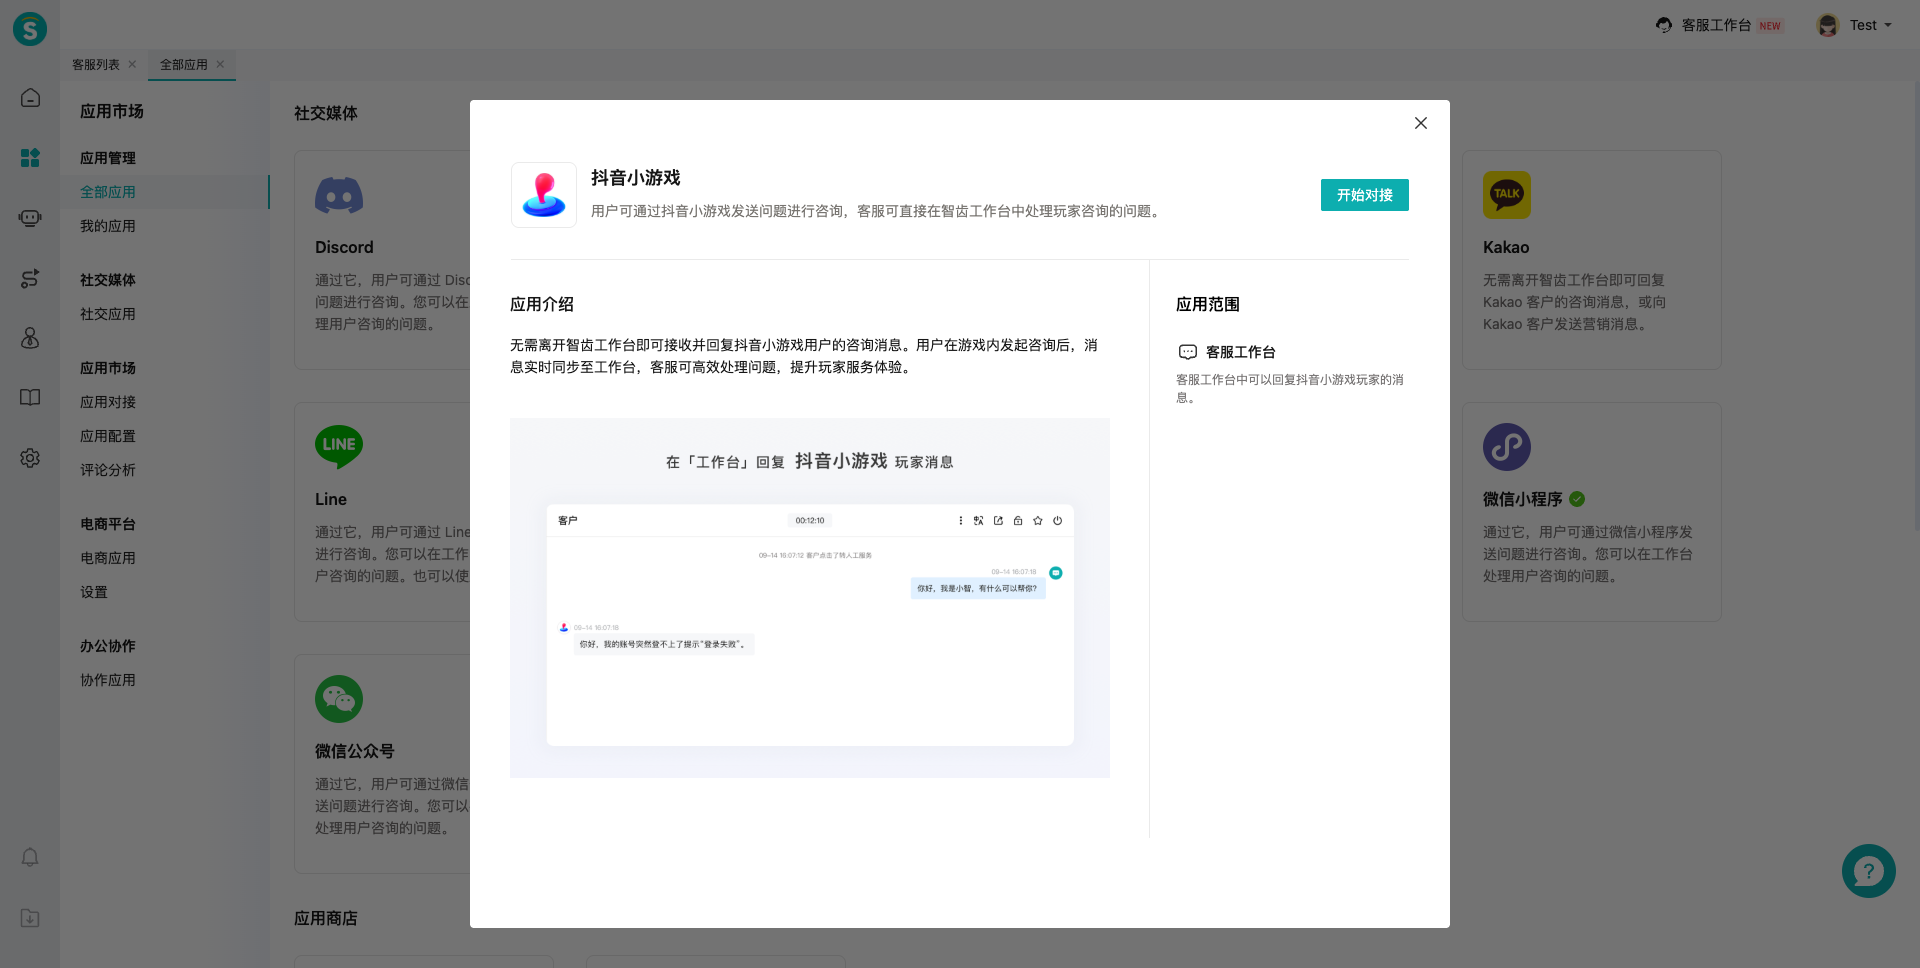1920x968 pixels.
Task: Switch to the 全部应用 tab
Action: click(184, 64)
